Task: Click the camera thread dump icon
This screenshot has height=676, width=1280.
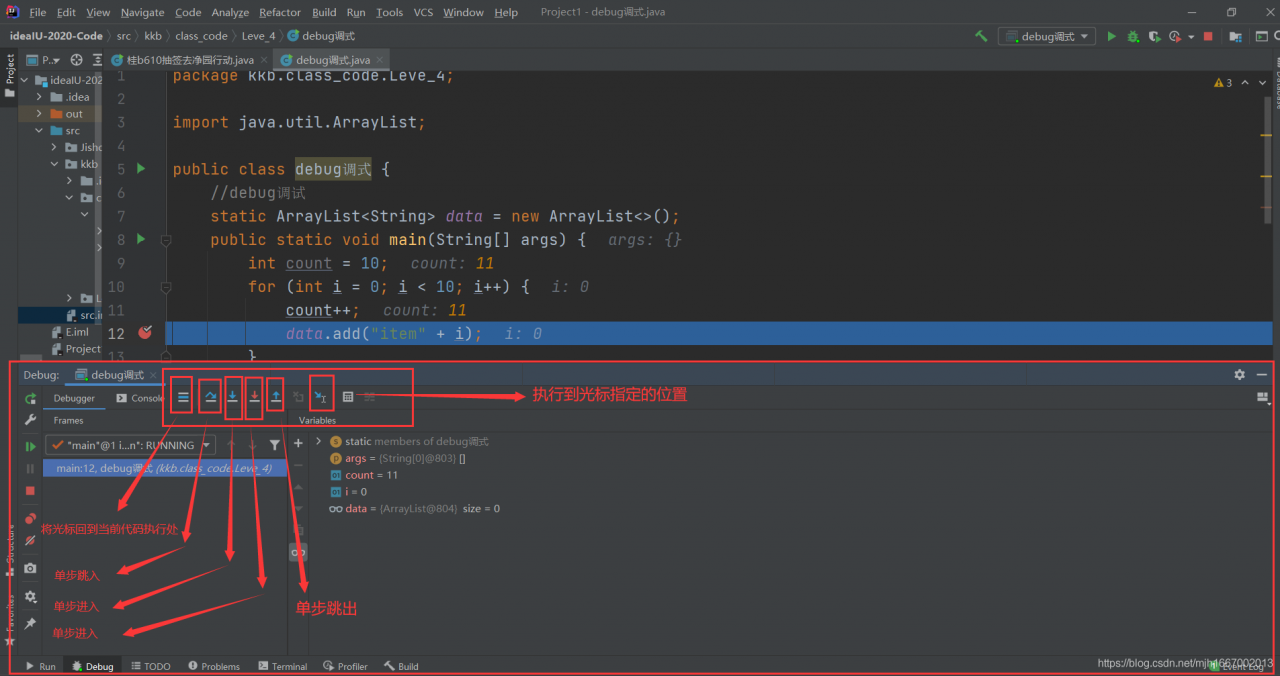Action: (x=30, y=568)
